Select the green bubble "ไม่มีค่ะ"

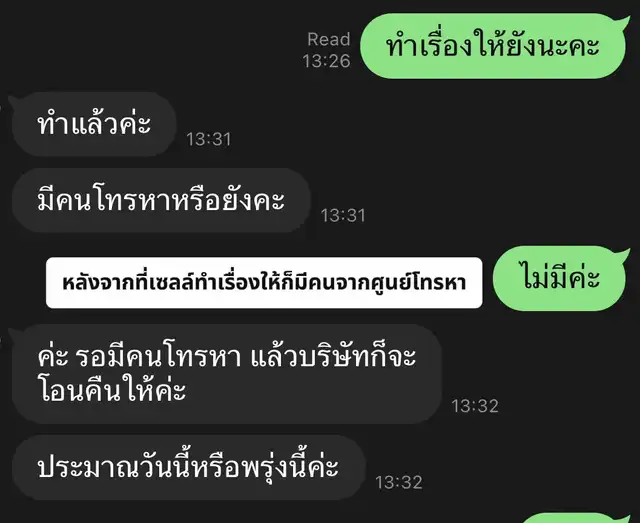pos(559,278)
